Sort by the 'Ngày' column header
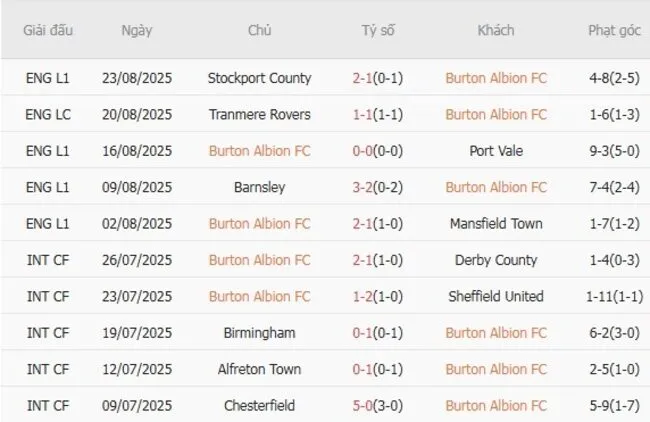 [x=137, y=30]
